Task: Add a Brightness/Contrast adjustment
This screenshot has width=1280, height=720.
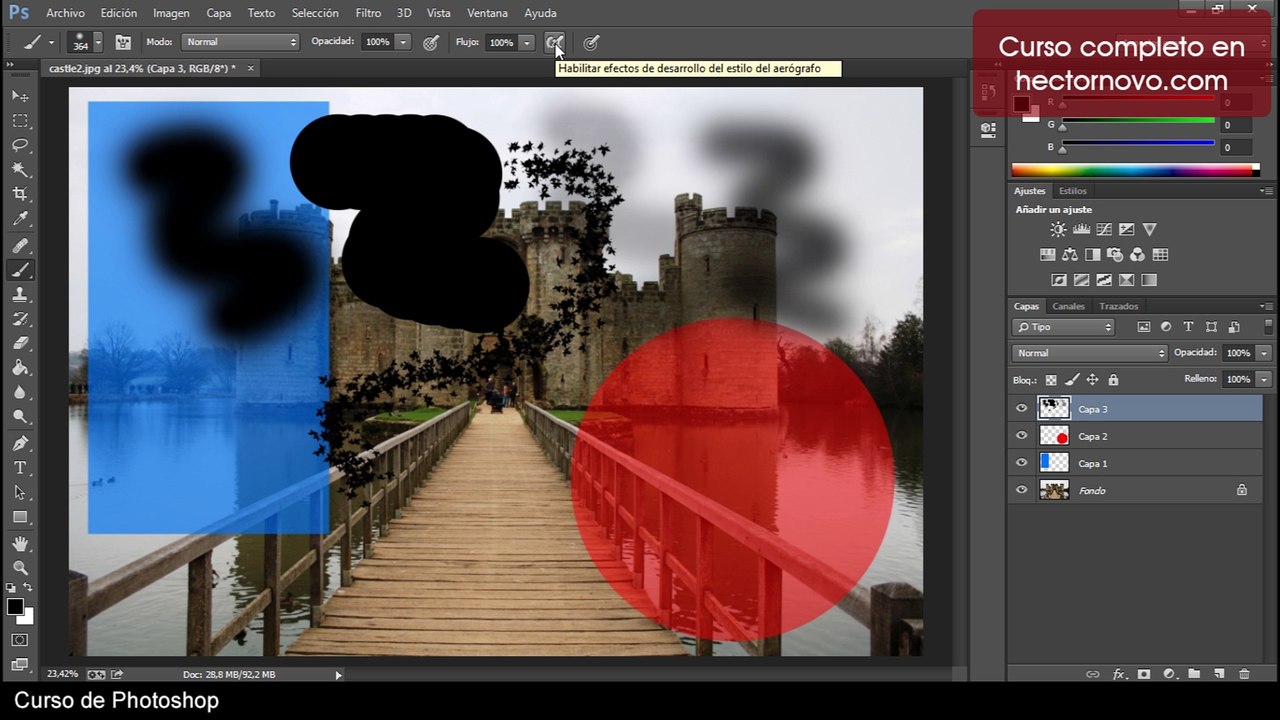Action: coord(1058,230)
